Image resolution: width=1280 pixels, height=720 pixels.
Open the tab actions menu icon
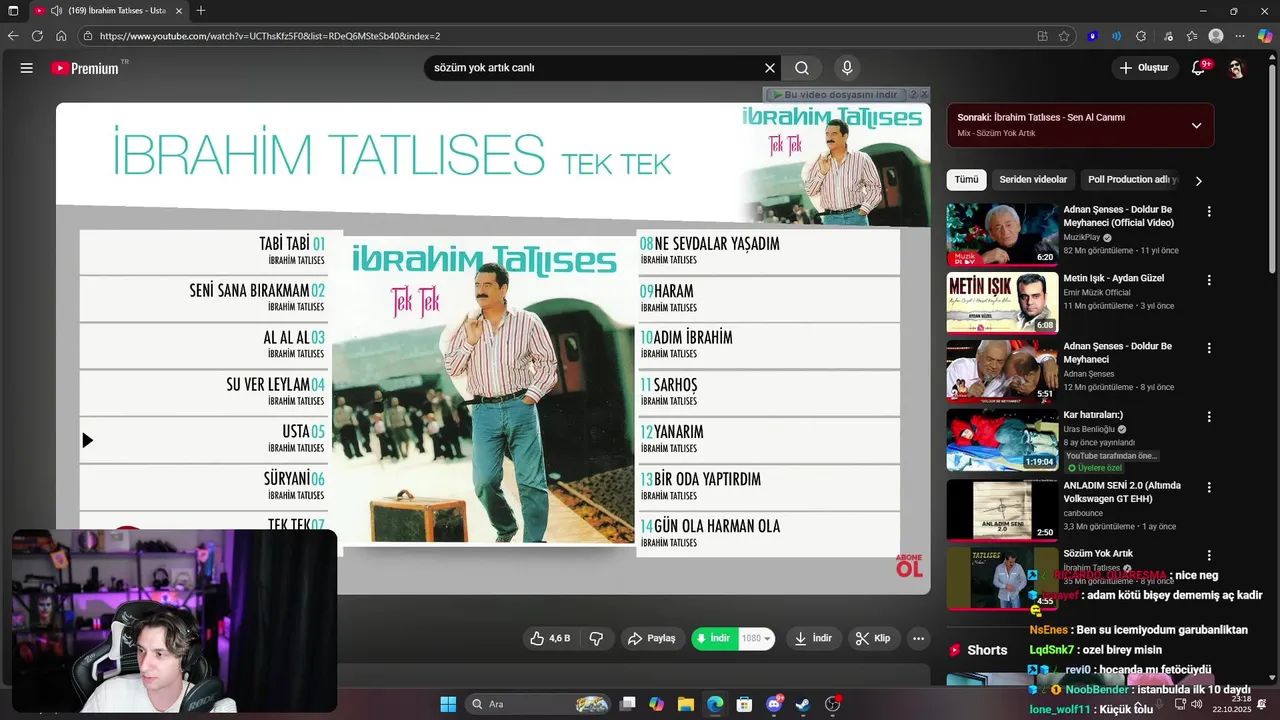click(x=13, y=10)
